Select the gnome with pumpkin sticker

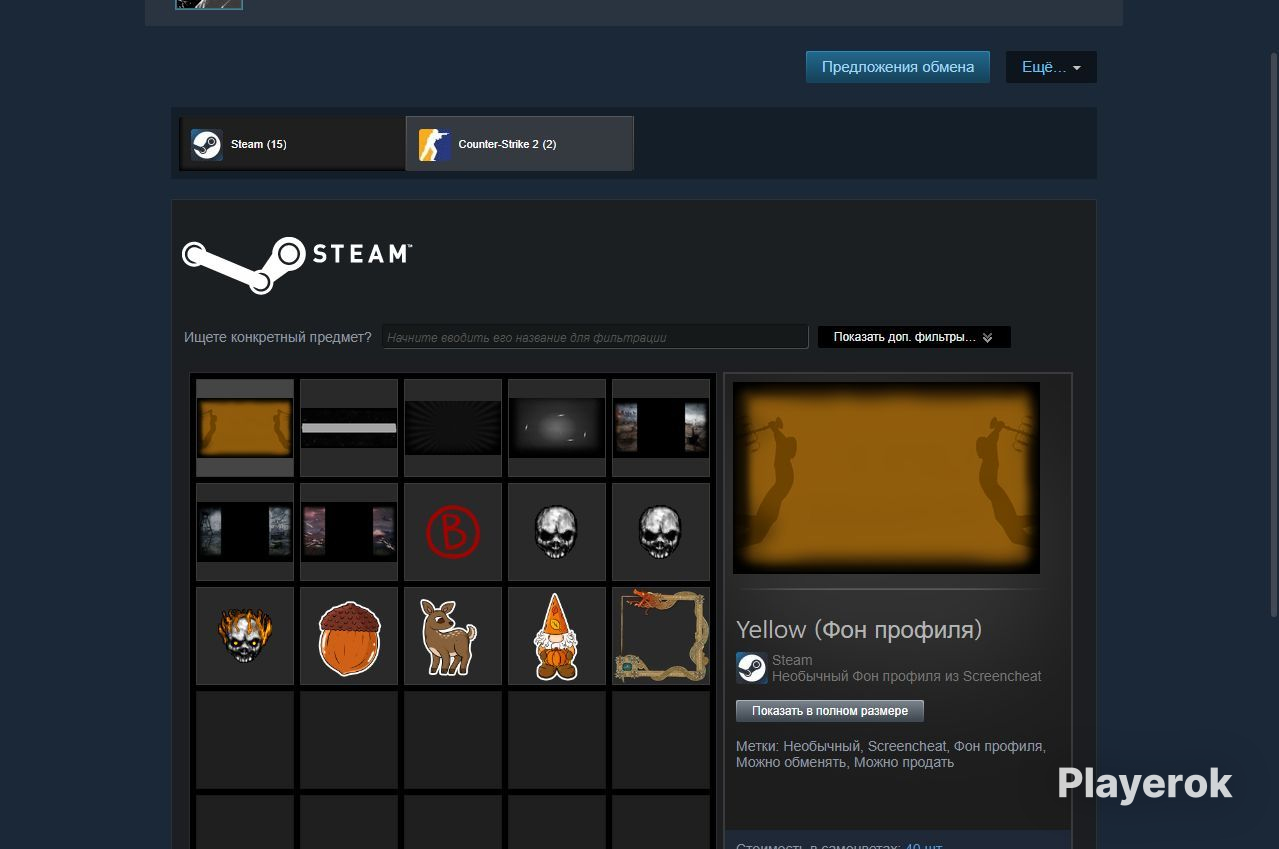[557, 636]
